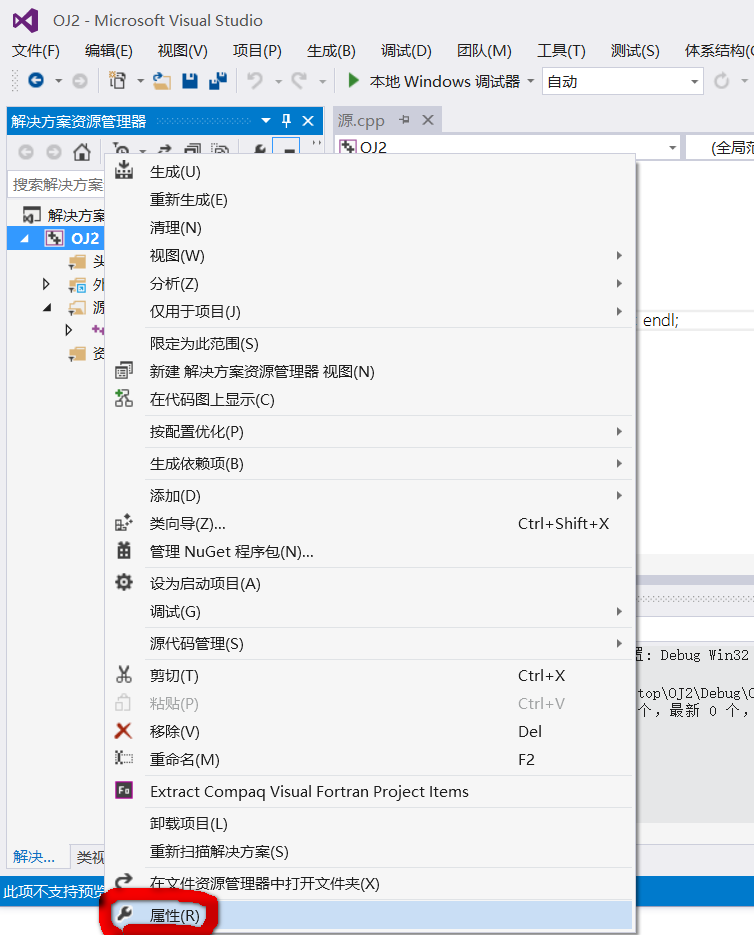Select 新建 解决方案资源管理器 视图(N)
The image size is (754, 935).
tap(369, 371)
